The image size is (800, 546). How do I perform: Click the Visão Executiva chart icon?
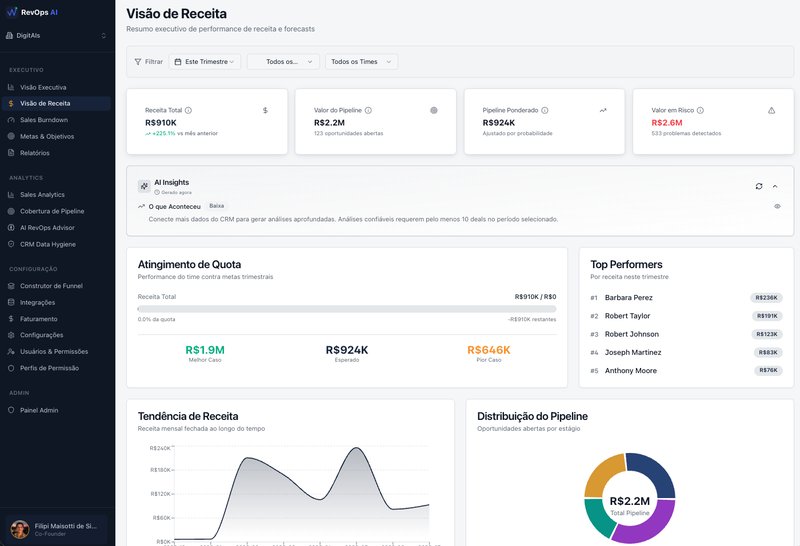coord(11,87)
